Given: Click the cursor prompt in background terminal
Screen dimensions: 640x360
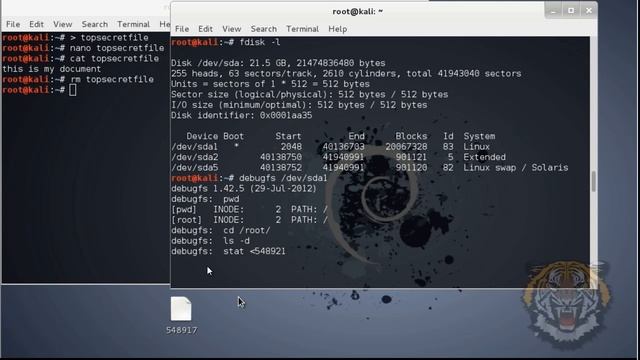Looking at the screenshot, I should [x=73, y=90].
